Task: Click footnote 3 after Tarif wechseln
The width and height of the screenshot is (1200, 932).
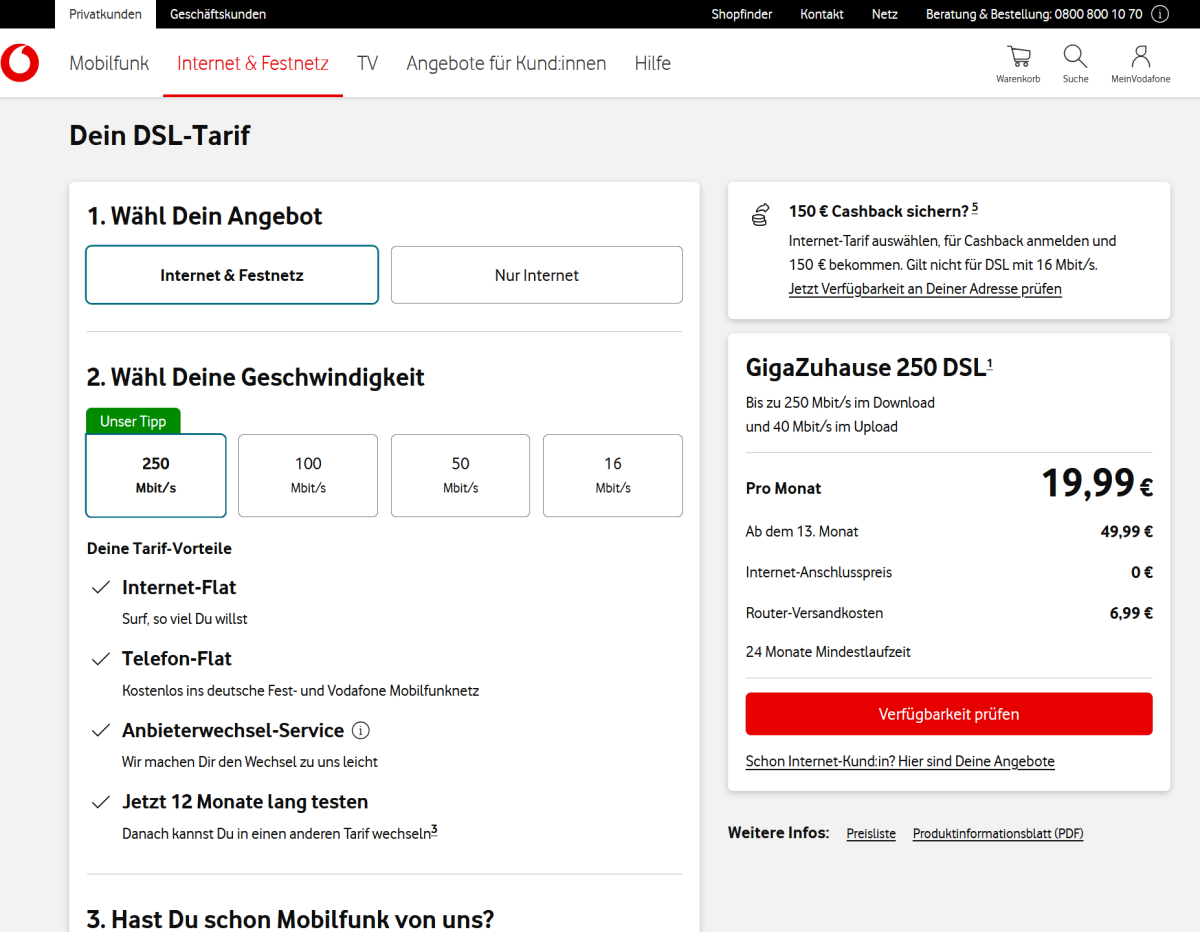Action: [434, 830]
